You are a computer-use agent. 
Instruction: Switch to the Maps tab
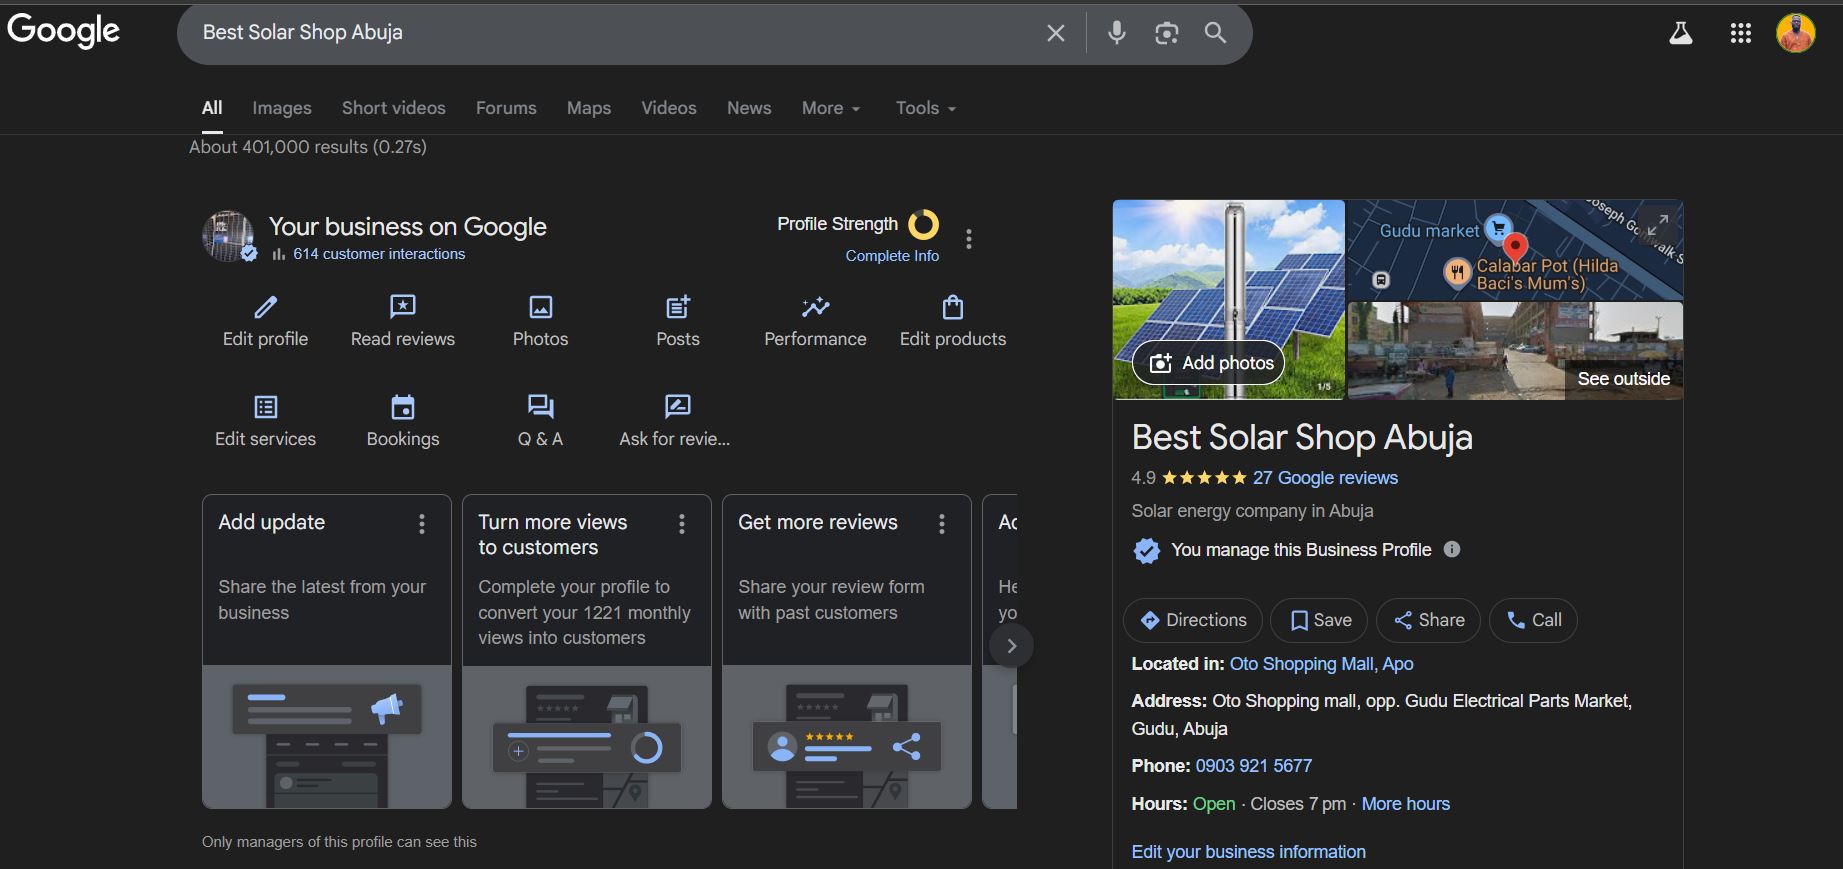(589, 108)
